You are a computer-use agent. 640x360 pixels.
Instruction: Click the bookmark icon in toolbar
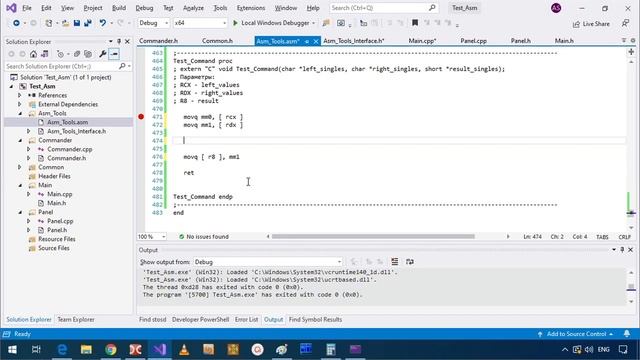pyautogui.click(x=415, y=23)
